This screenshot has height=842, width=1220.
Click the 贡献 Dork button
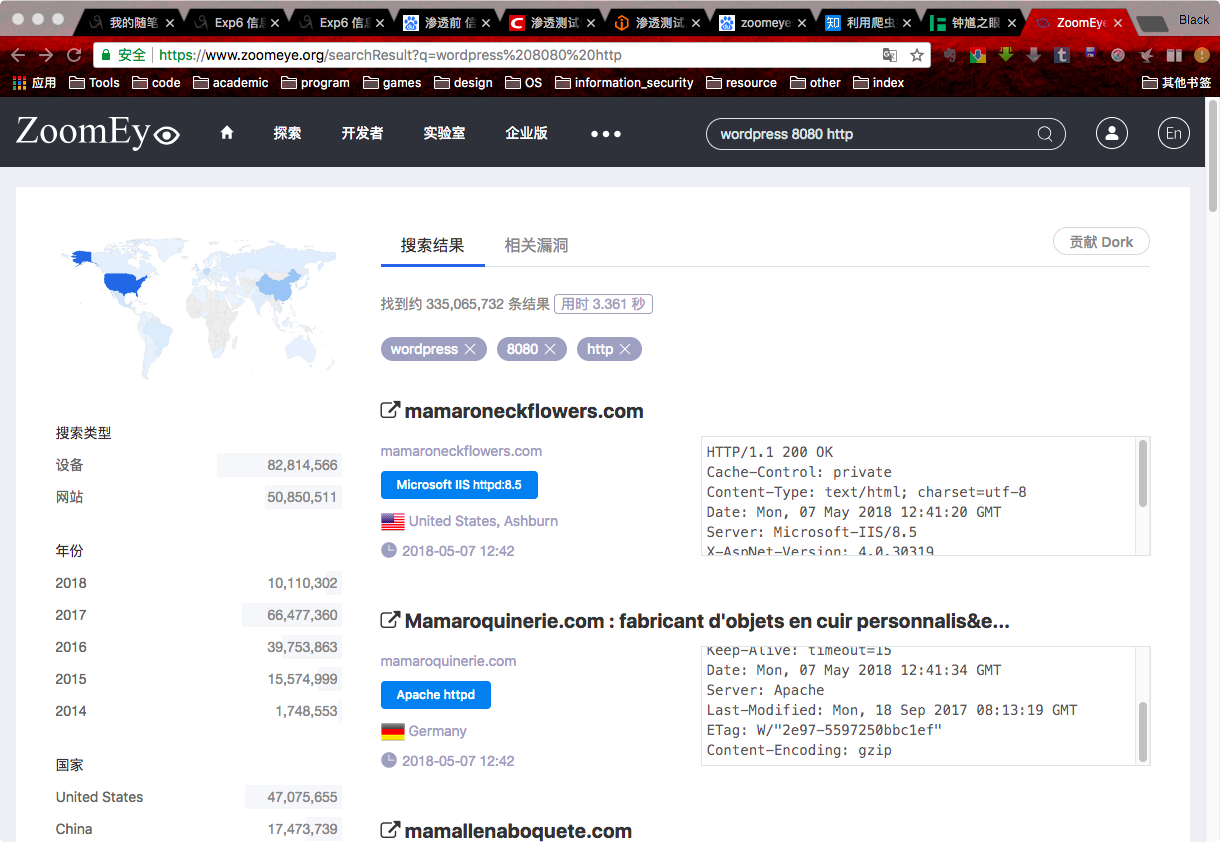point(1101,242)
